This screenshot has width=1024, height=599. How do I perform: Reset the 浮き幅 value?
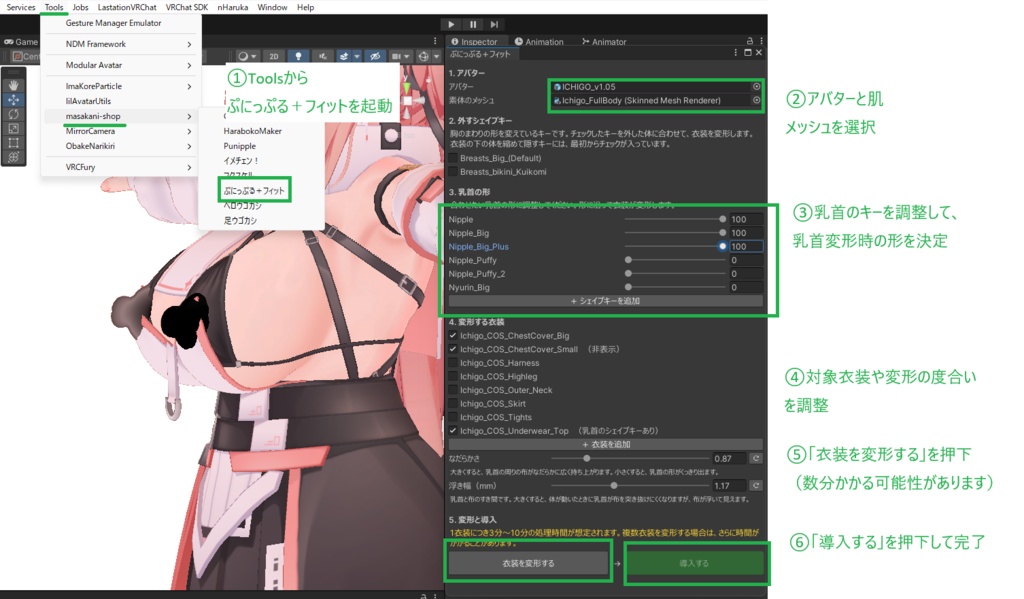tap(756, 486)
